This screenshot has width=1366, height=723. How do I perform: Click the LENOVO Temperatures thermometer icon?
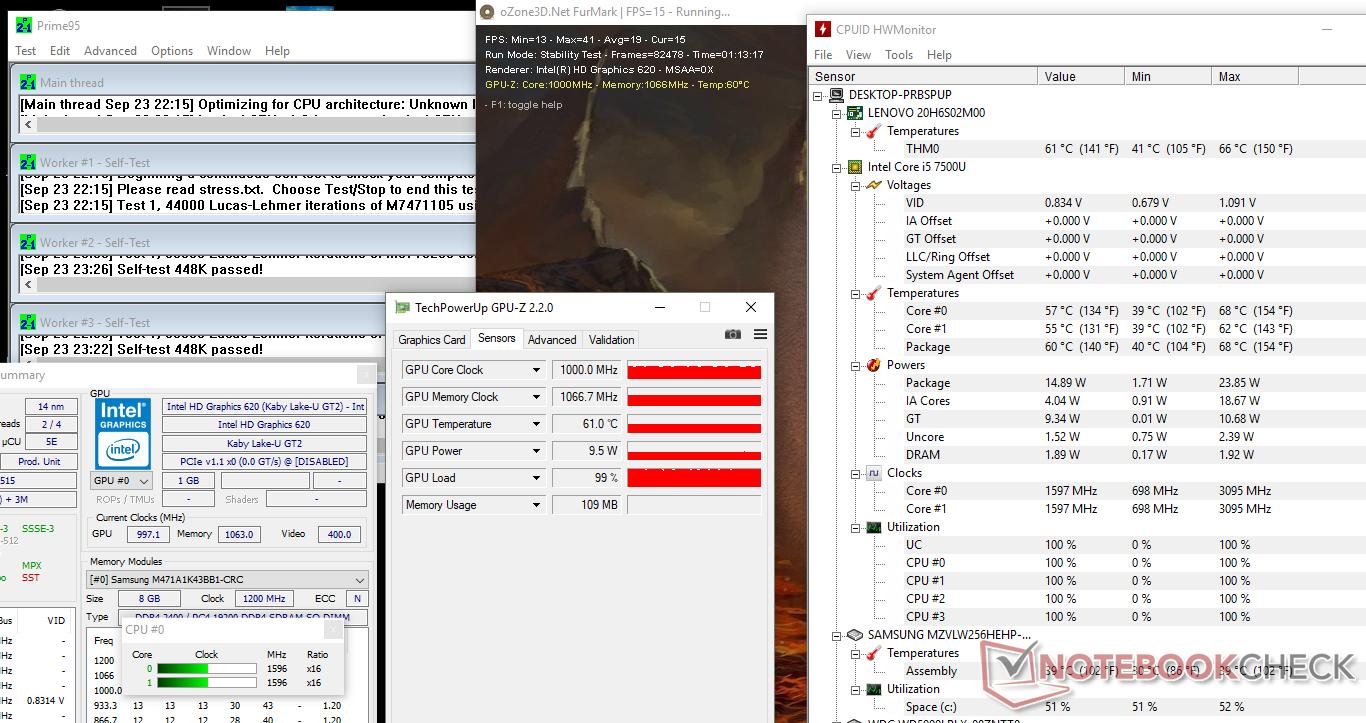click(x=873, y=131)
